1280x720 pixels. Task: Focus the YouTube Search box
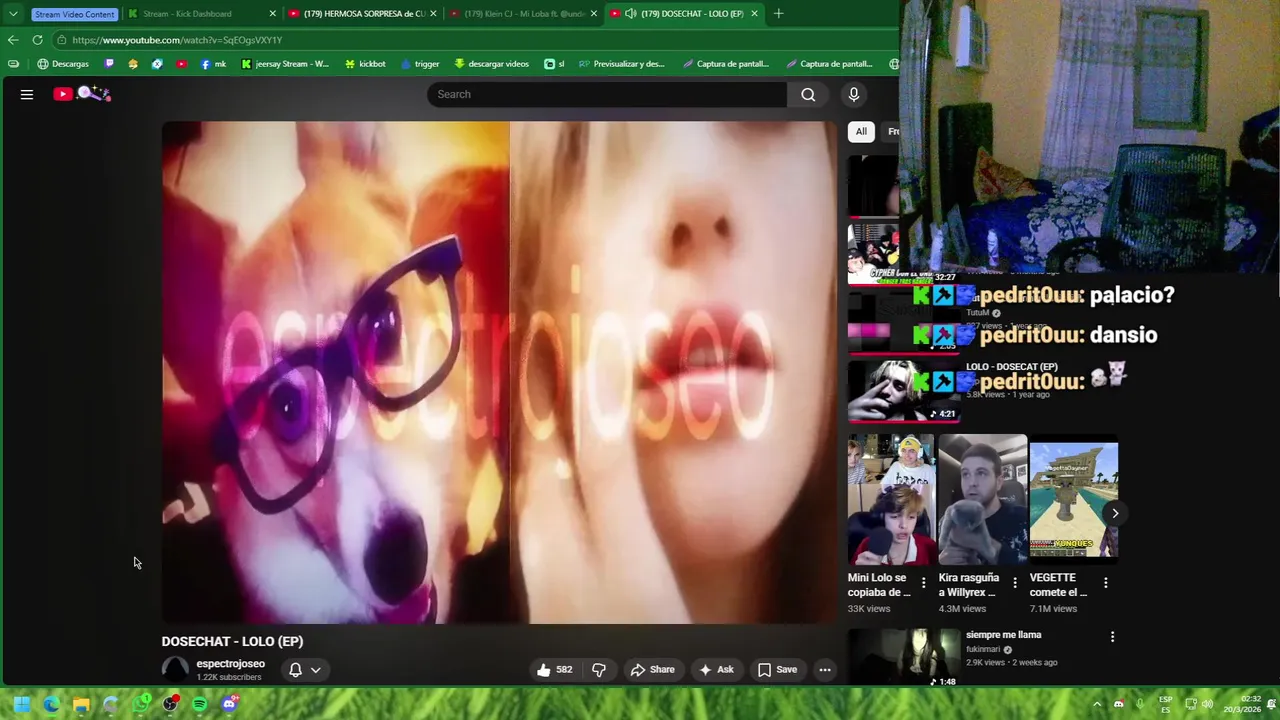(607, 94)
